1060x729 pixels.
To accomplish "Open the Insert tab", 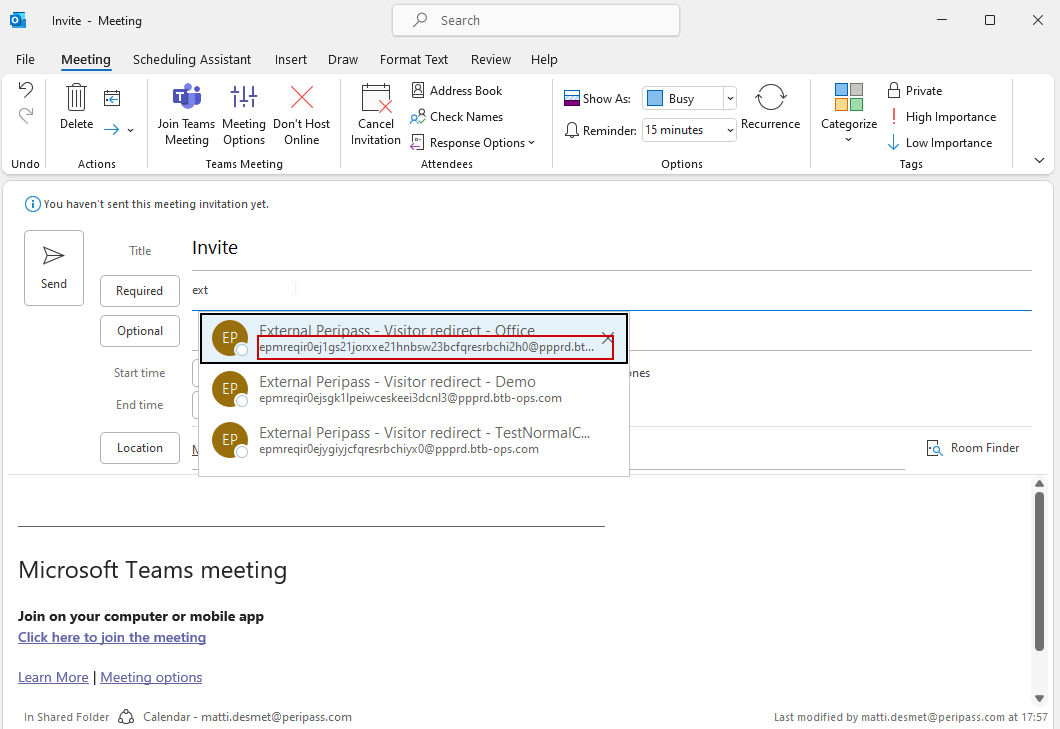I will click(x=291, y=60).
